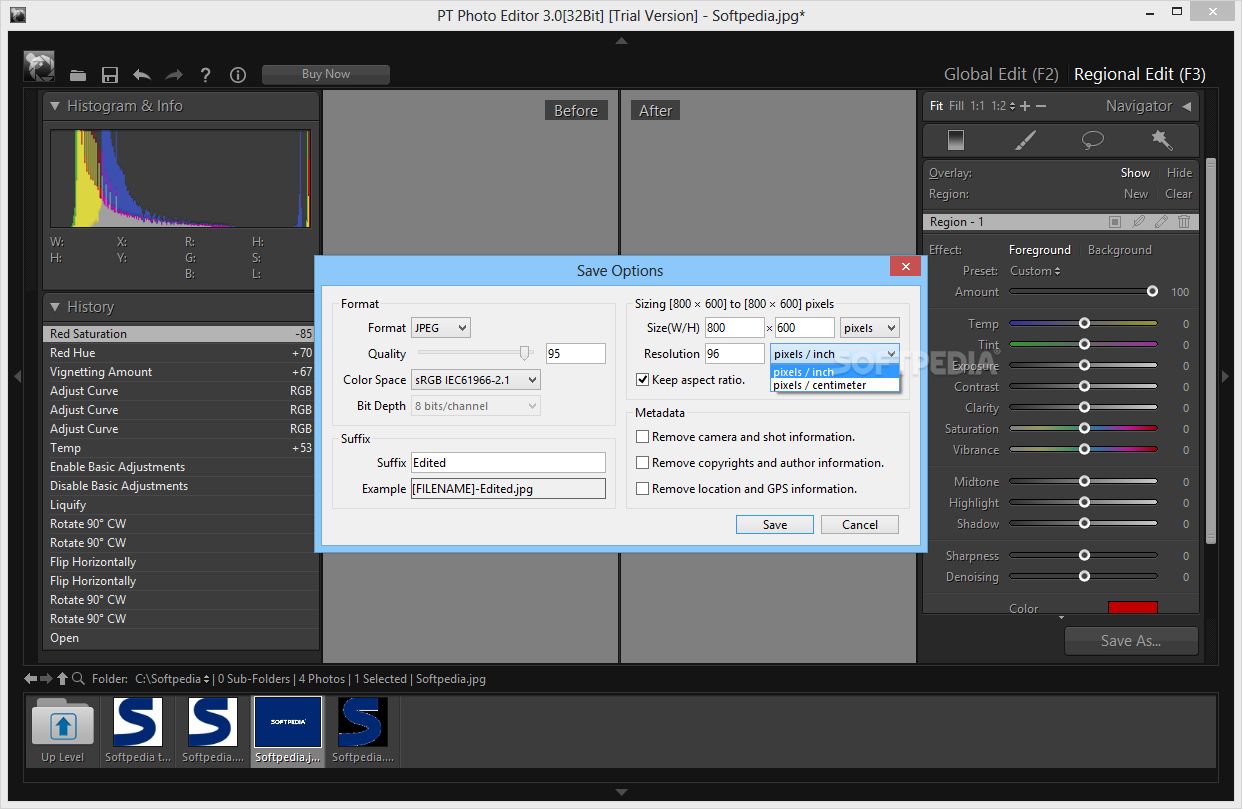Select the Red Hue history step

point(181,353)
